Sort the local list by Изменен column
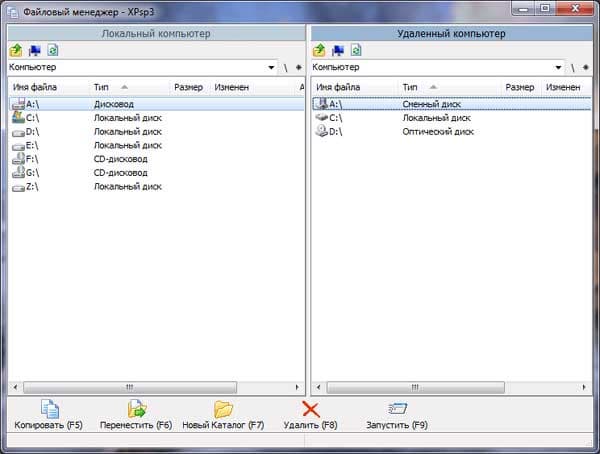Viewport: 600px width, 454px height. pyautogui.click(x=253, y=87)
